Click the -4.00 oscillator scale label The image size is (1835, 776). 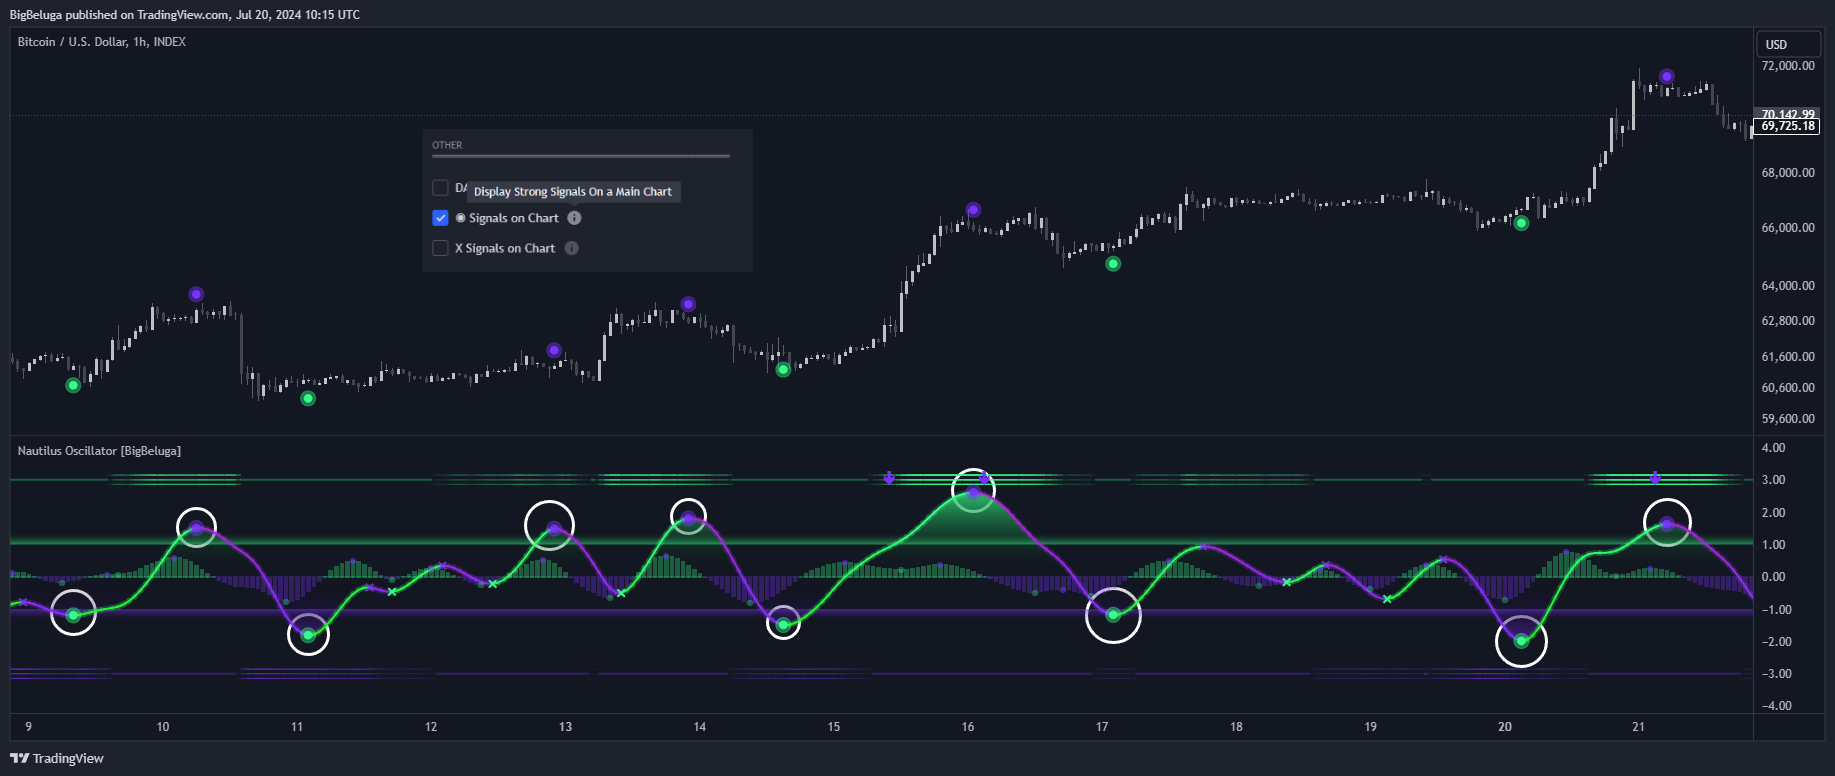[x=1776, y=706]
